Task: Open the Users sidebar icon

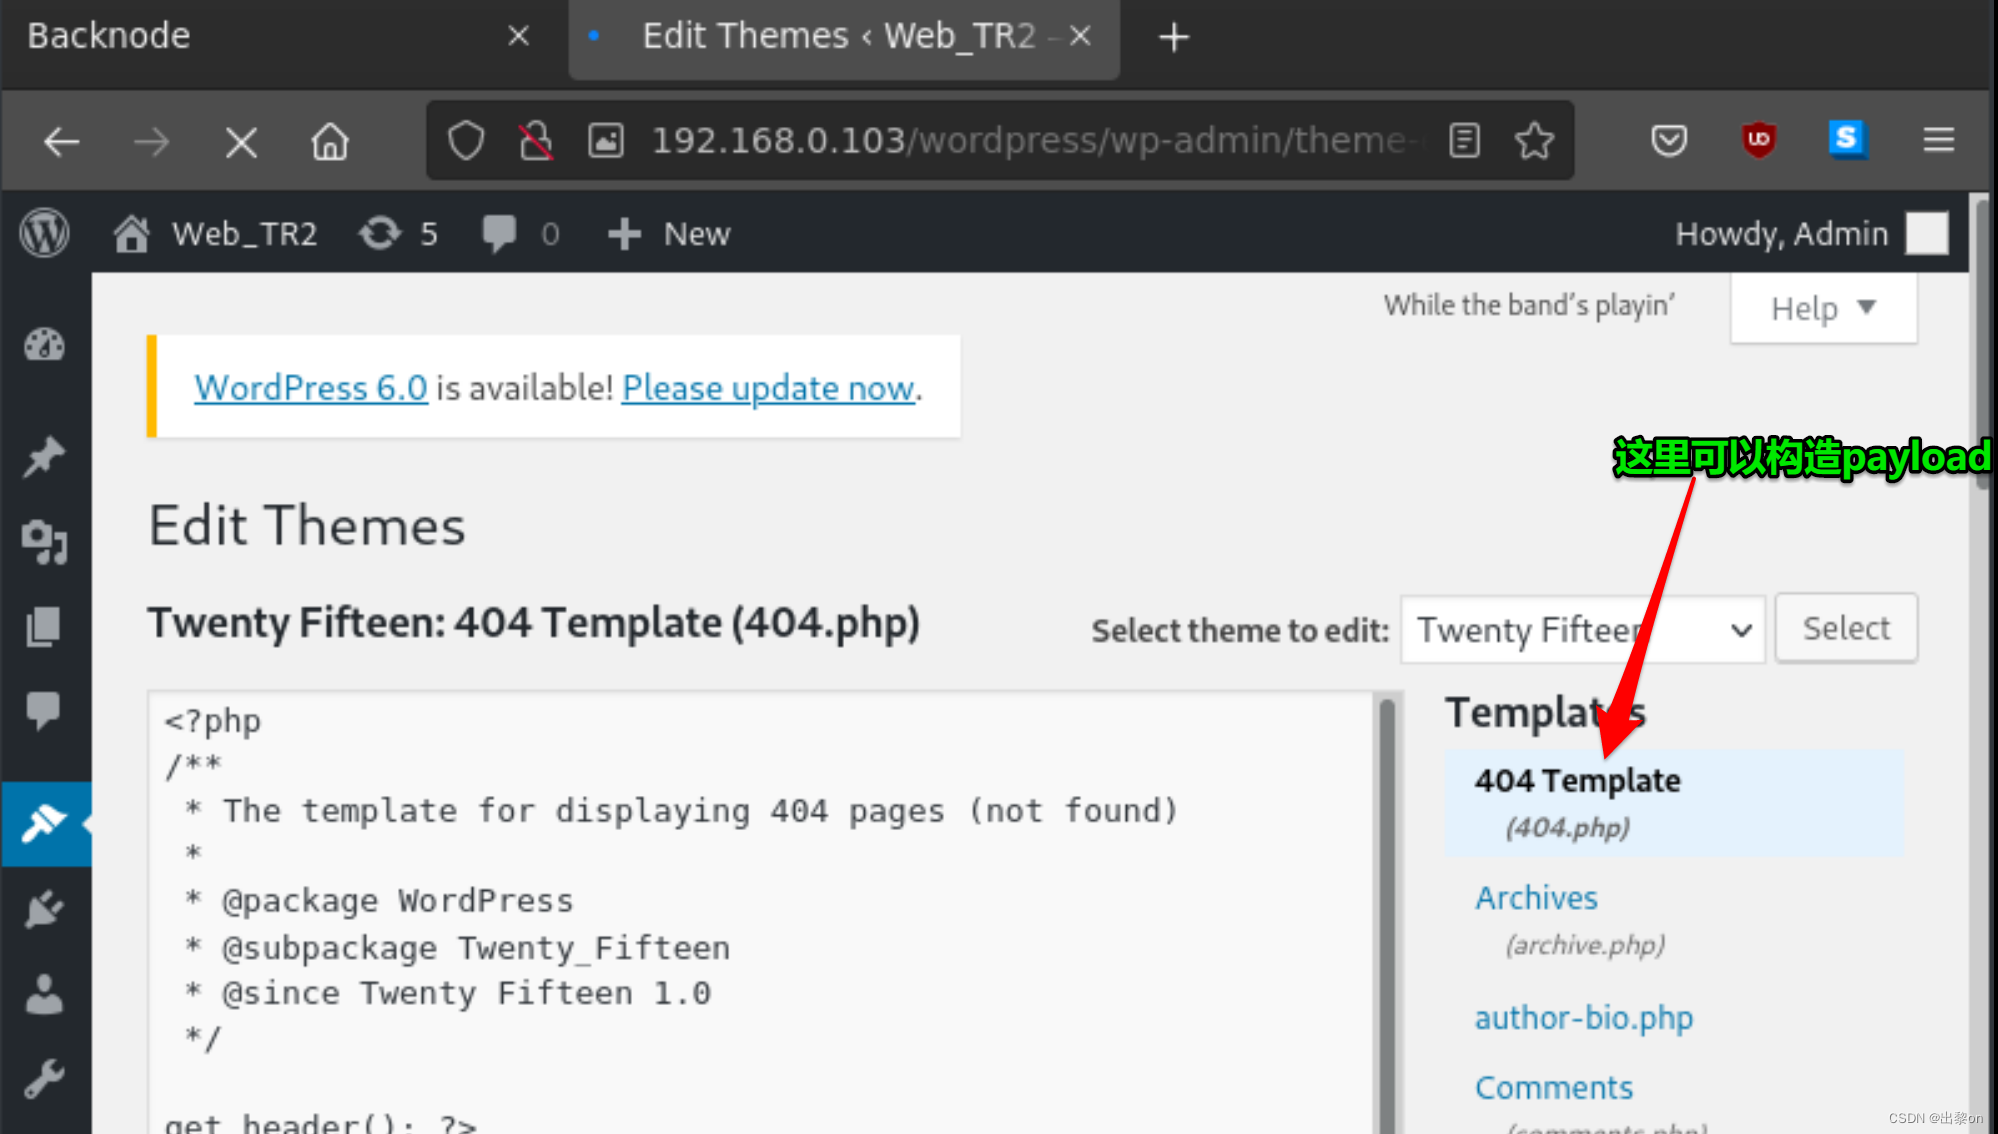Action: click(x=45, y=994)
